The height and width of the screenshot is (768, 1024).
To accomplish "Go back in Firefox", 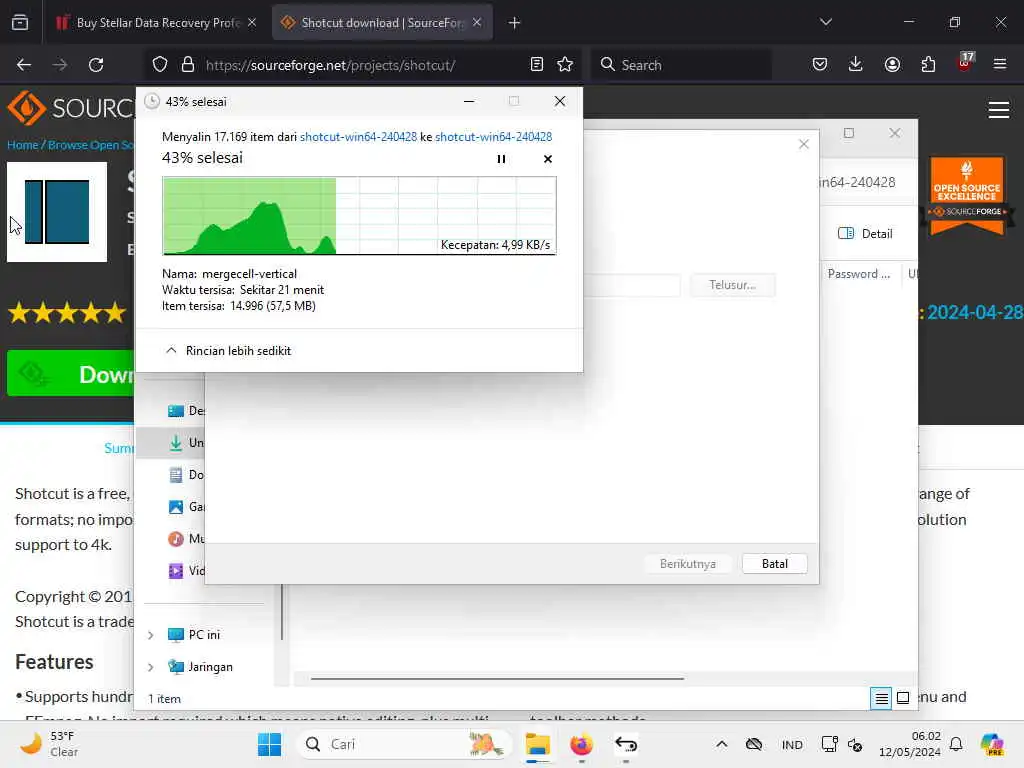I will [24, 65].
